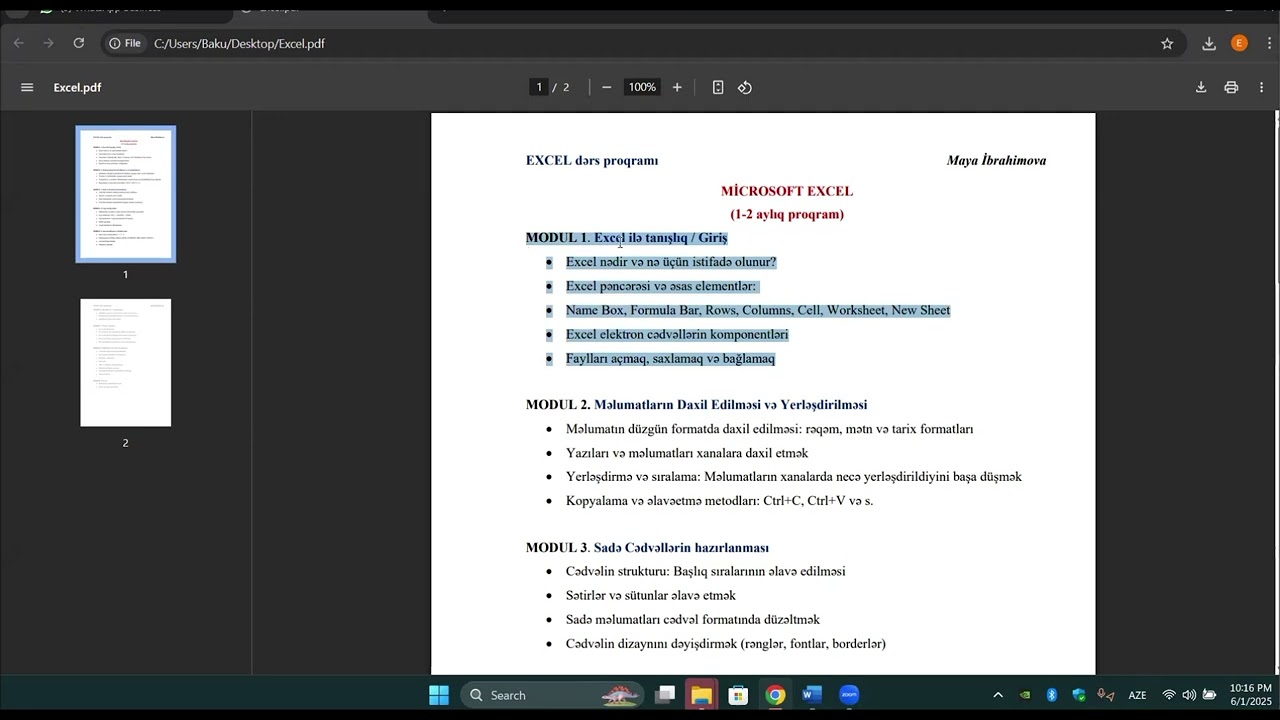Print the PDF document
The height and width of the screenshot is (720, 1280).
tap(1231, 87)
